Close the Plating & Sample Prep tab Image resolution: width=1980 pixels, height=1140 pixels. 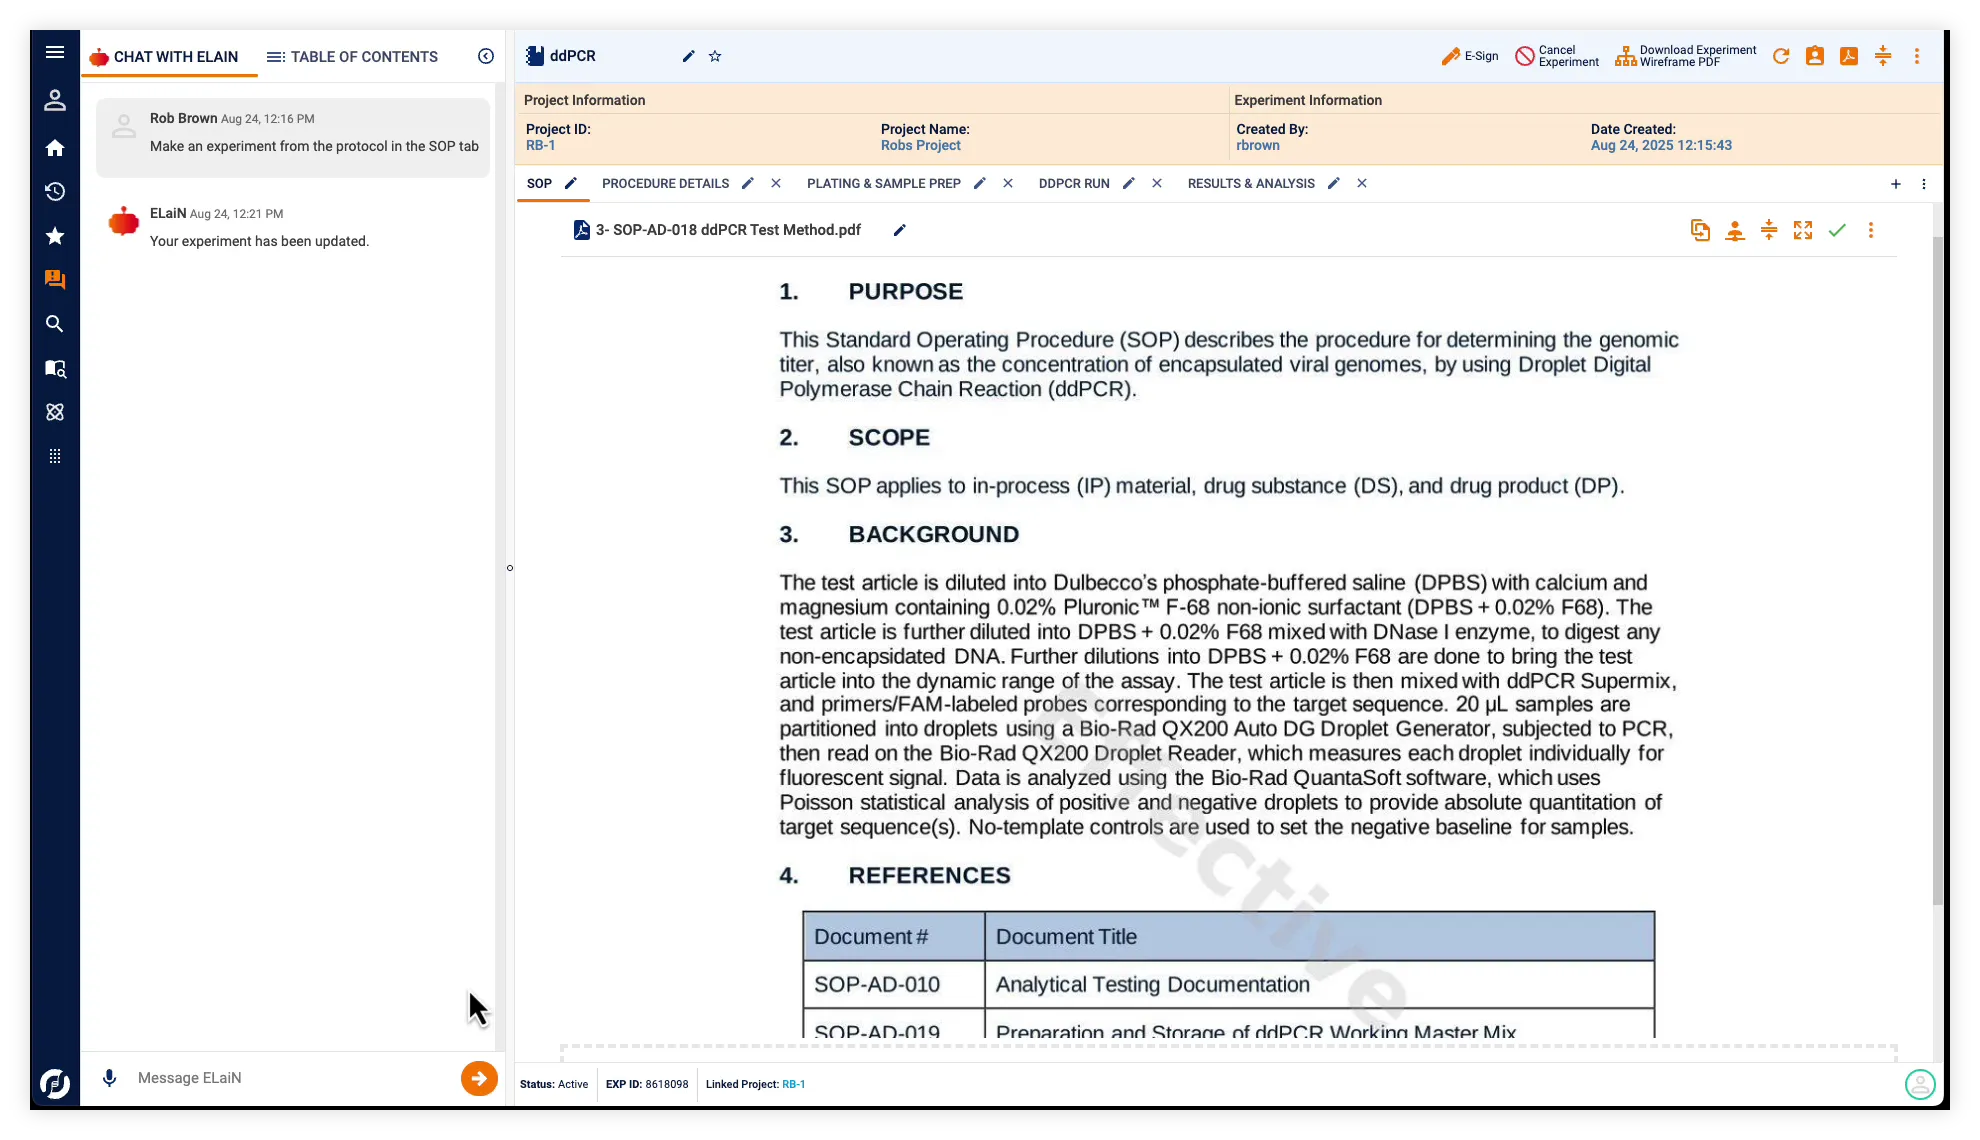pyautogui.click(x=1008, y=183)
